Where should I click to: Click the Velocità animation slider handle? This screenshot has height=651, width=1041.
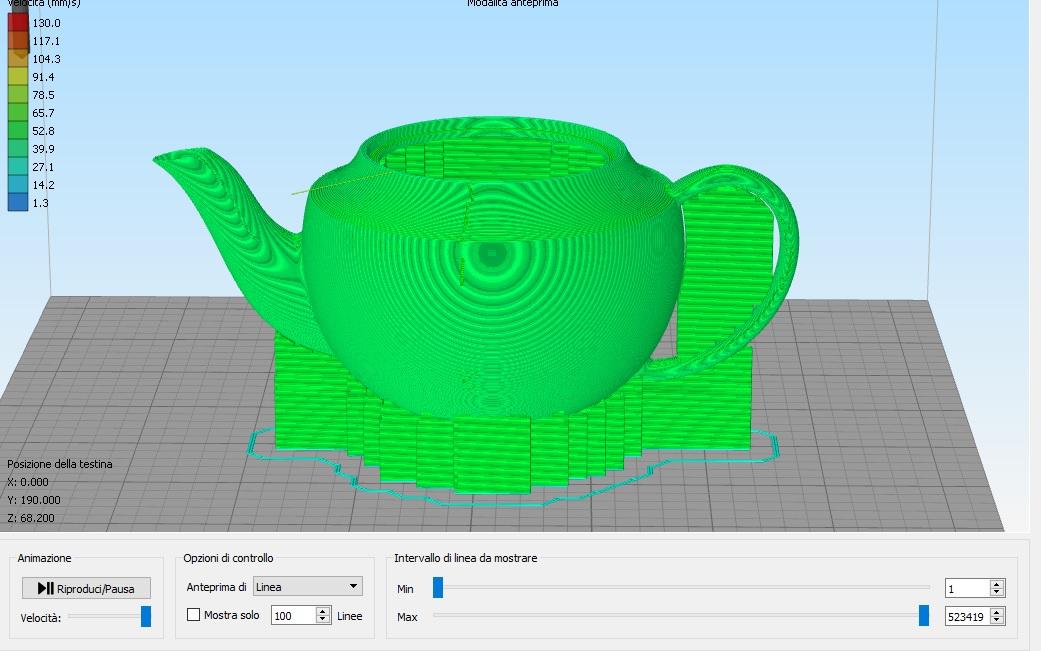pyautogui.click(x=146, y=616)
